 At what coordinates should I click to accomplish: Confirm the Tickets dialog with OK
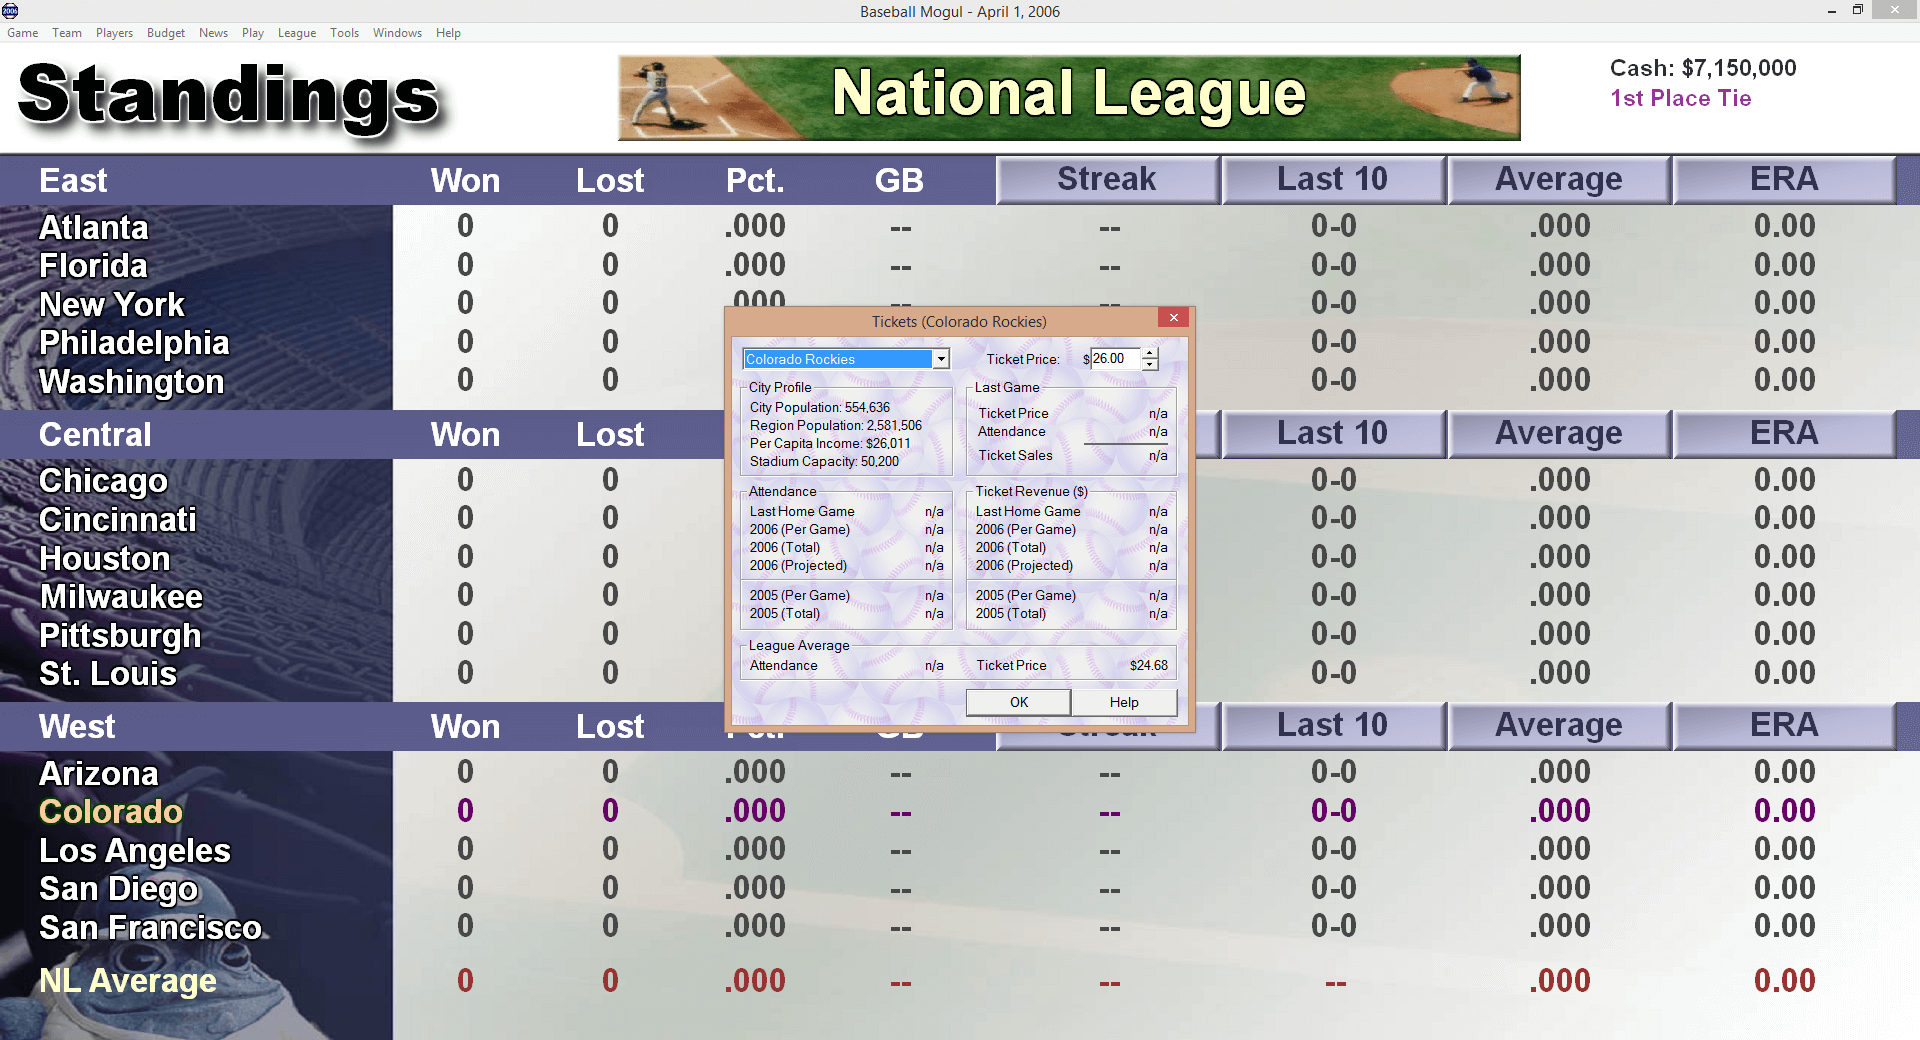click(x=1018, y=702)
